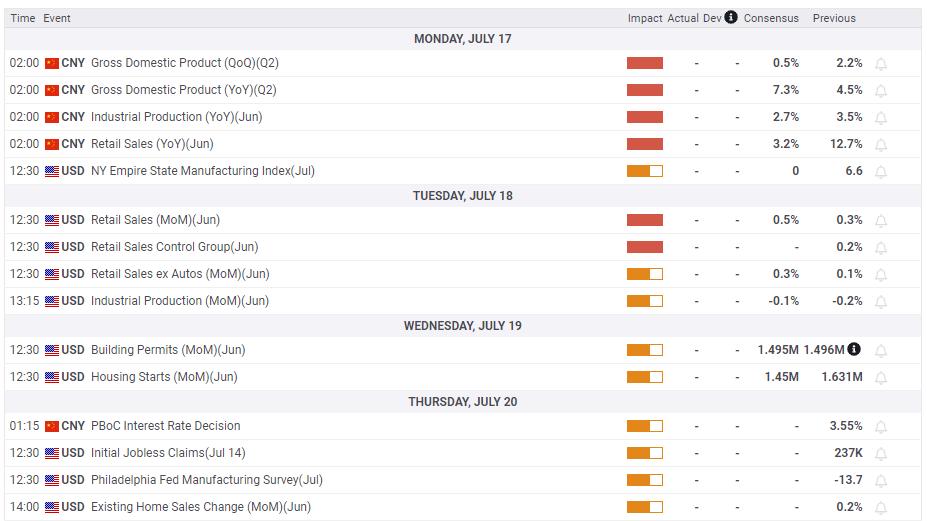This screenshot has width=927, height=521.
Task: Open Retail Sales (YoY)(Jun) CNY event link
Action: [152, 144]
